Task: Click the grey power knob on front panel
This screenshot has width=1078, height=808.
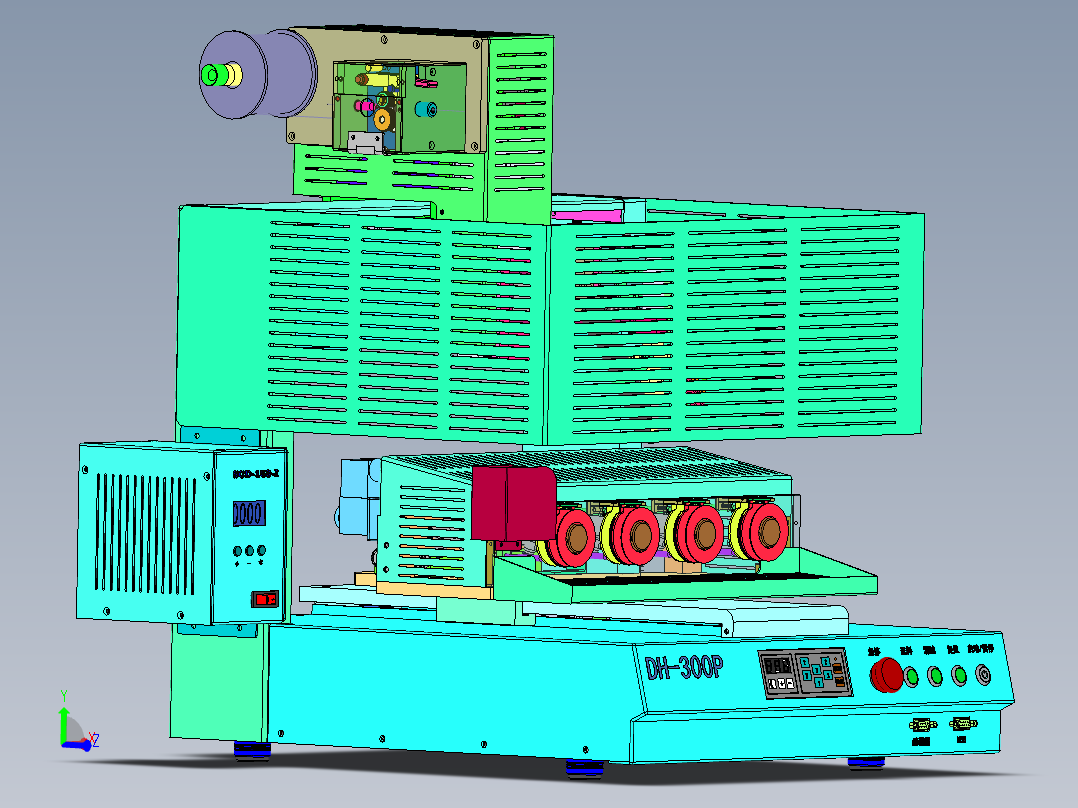Action: (984, 674)
